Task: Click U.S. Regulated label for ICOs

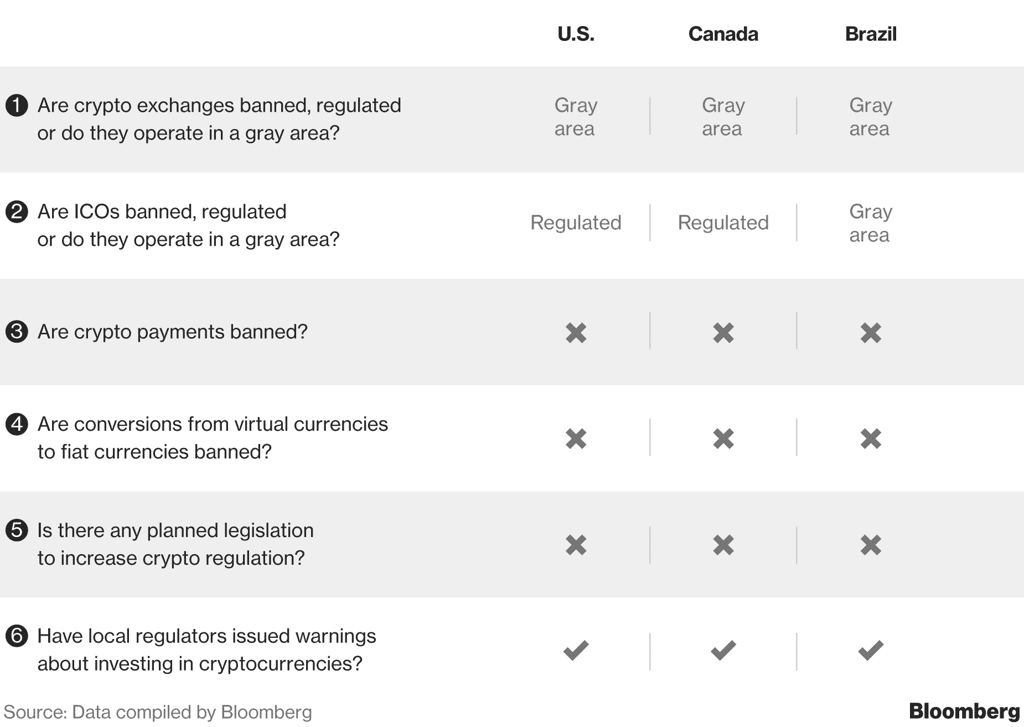Action: pyautogui.click(x=576, y=223)
